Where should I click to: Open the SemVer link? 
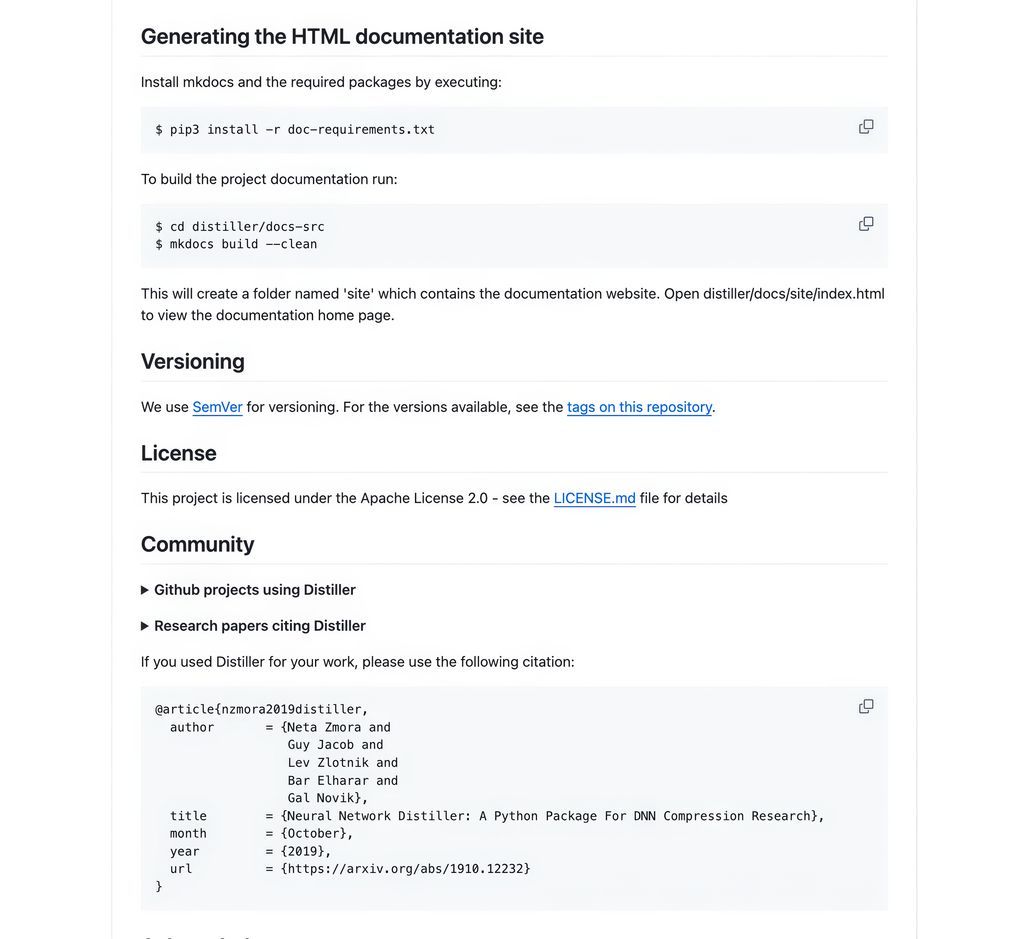pos(217,407)
